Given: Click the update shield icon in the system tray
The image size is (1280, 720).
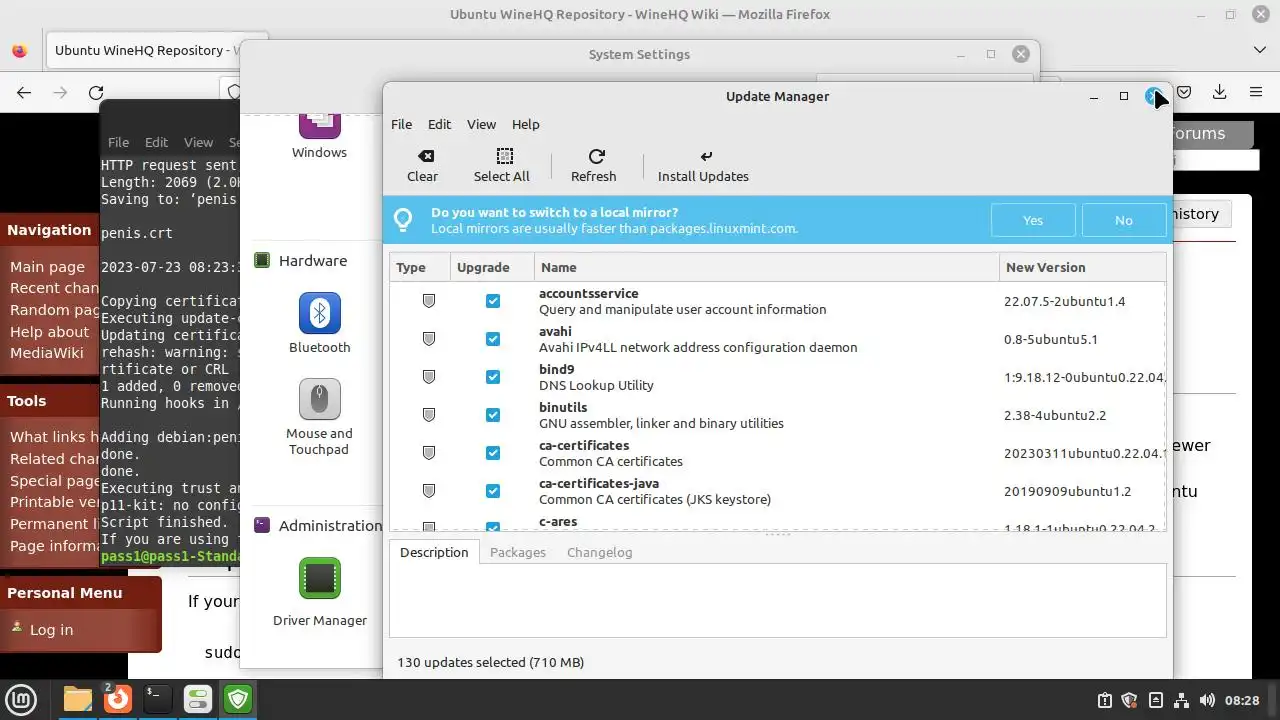Looking at the screenshot, I should pos(1129,700).
